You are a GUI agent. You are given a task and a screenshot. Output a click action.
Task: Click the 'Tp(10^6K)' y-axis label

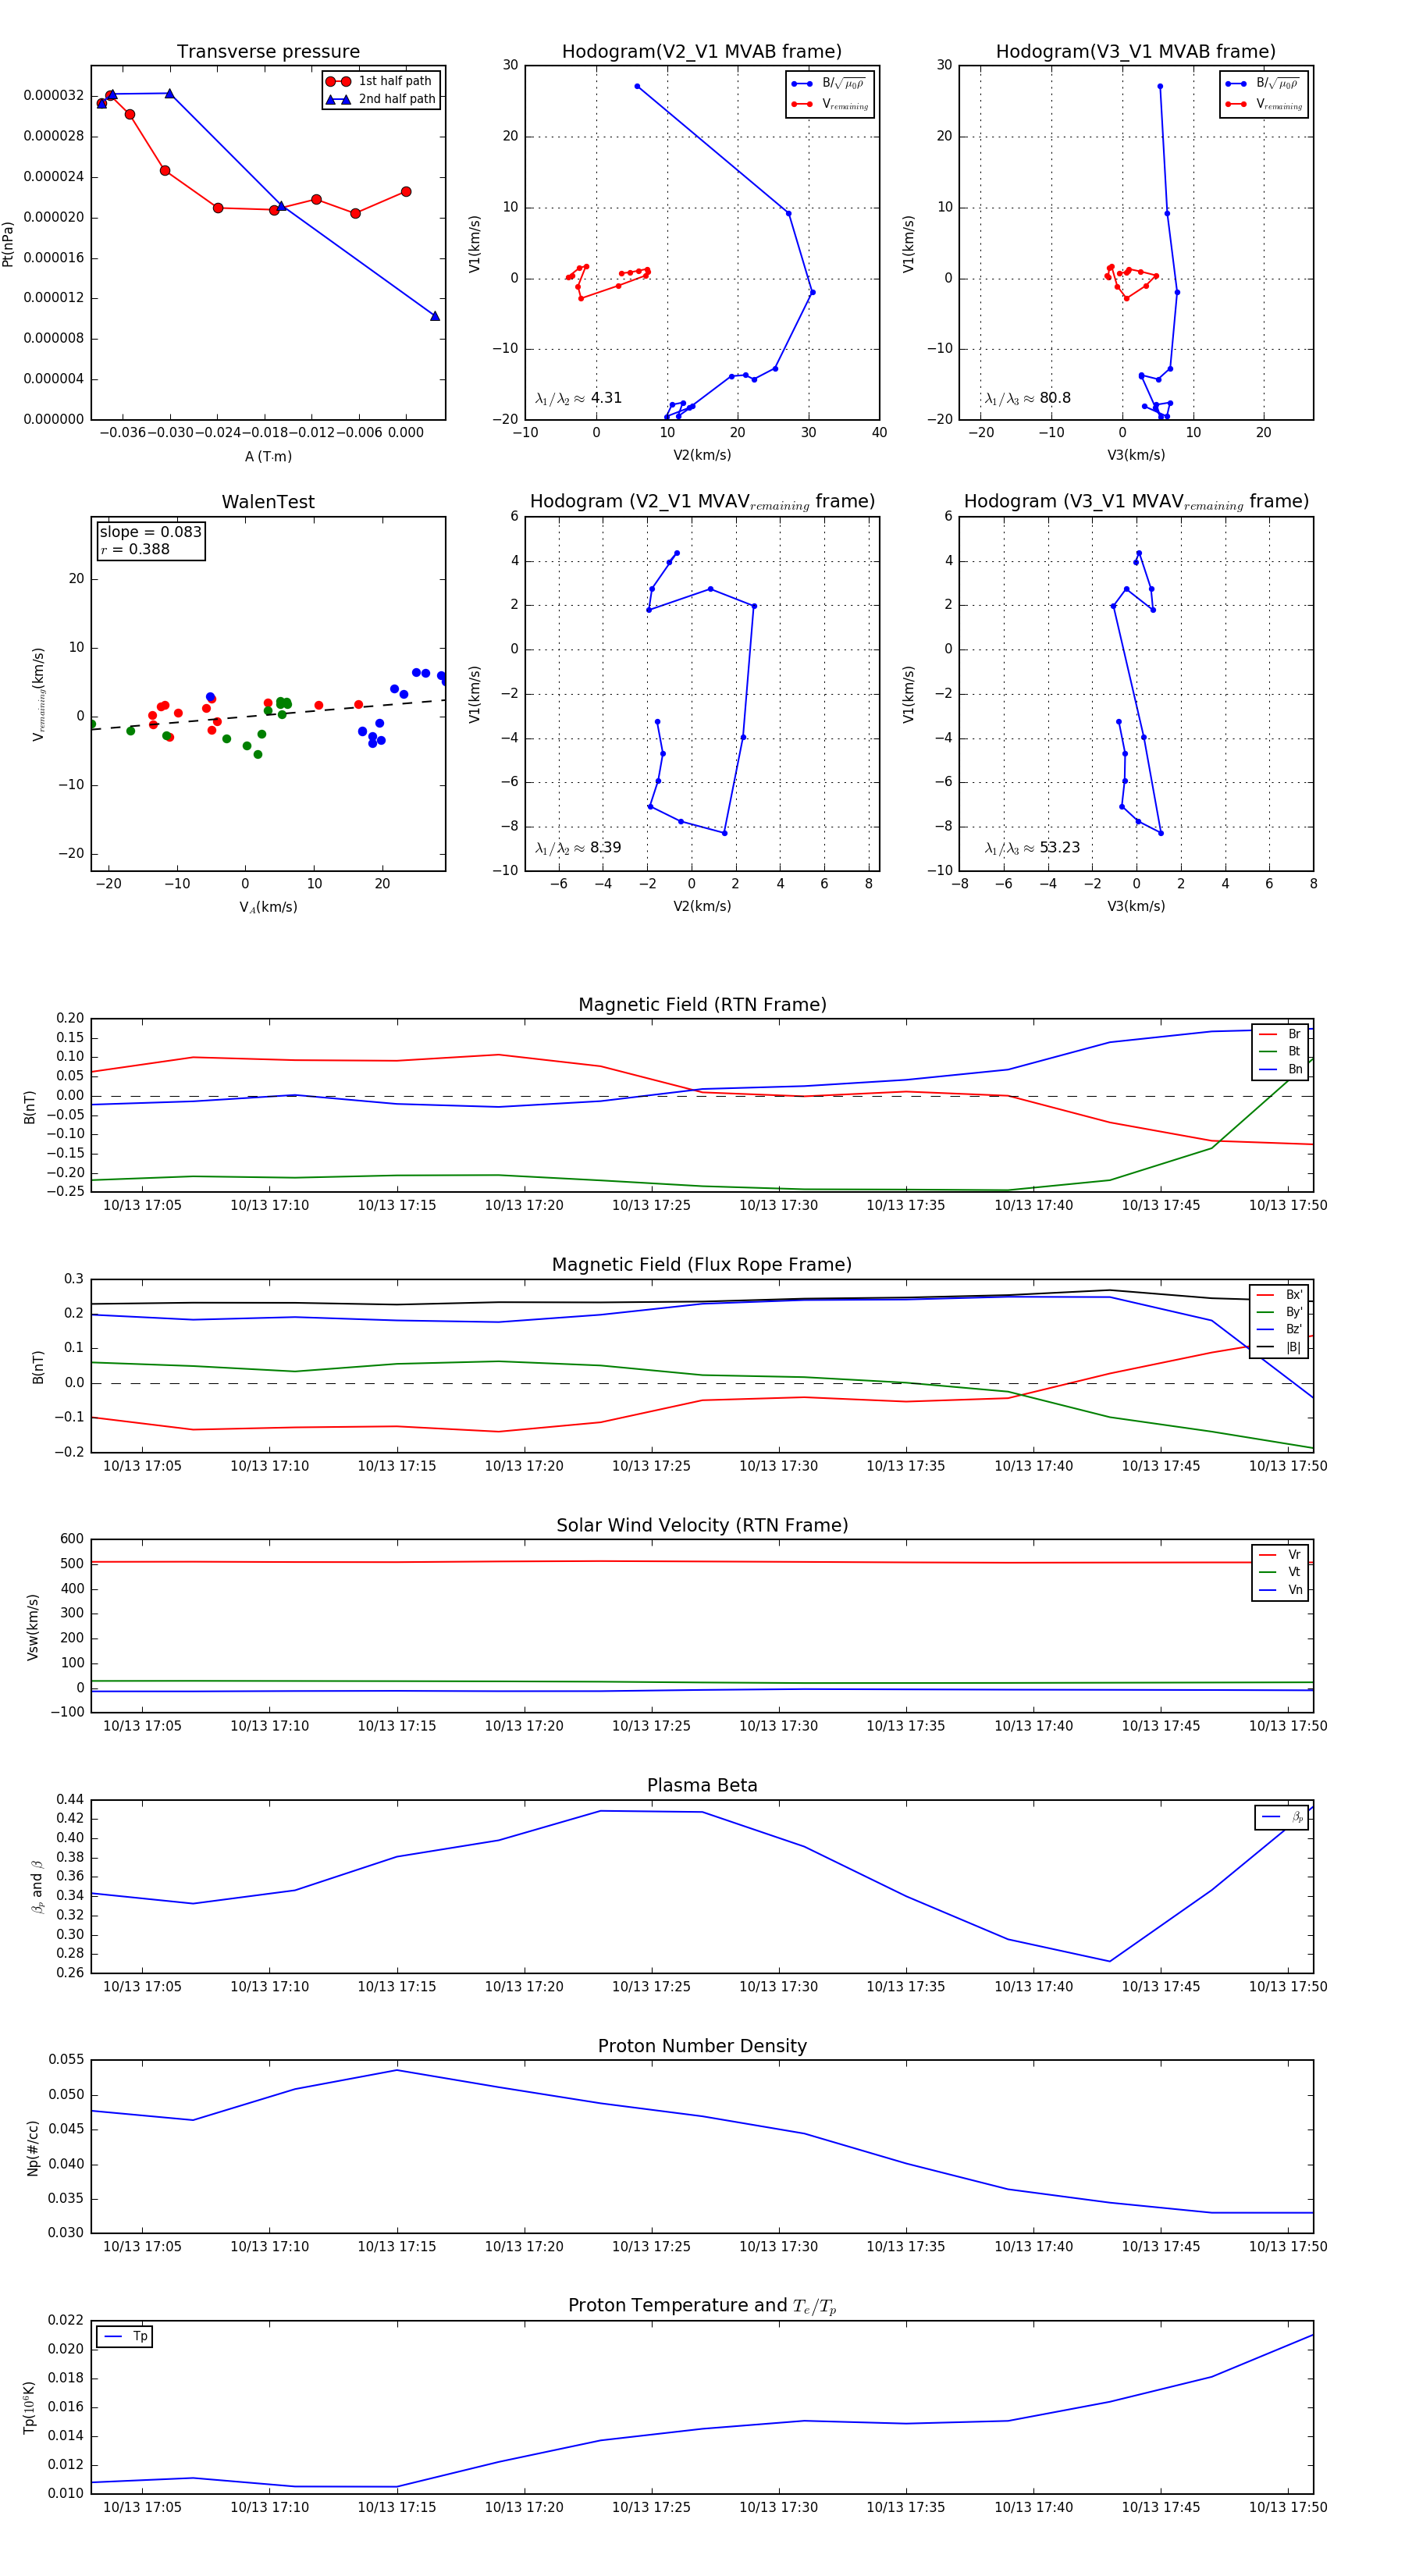[29, 2407]
